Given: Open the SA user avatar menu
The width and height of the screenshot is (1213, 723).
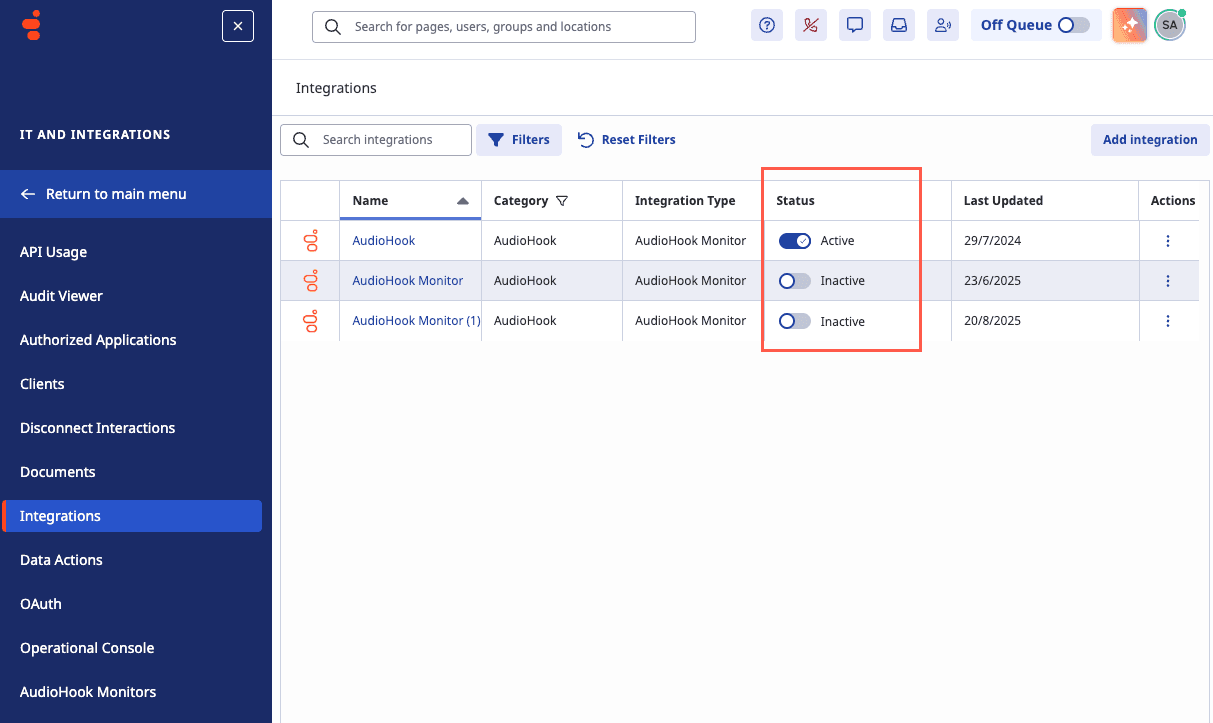Looking at the screenshot, I should [x=1170, y=26].
